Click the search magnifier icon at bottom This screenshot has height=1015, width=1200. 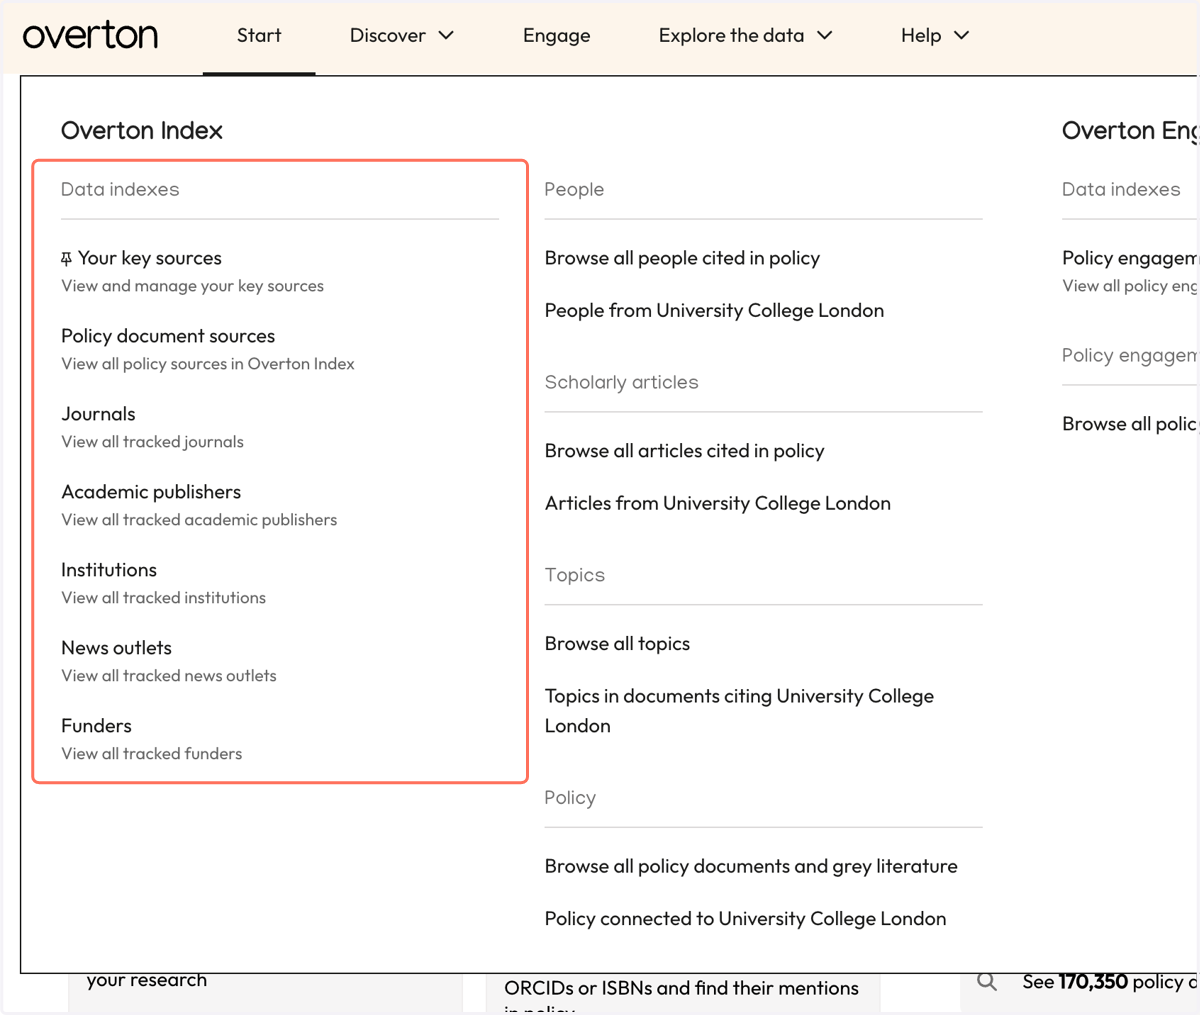pos(987,981)
